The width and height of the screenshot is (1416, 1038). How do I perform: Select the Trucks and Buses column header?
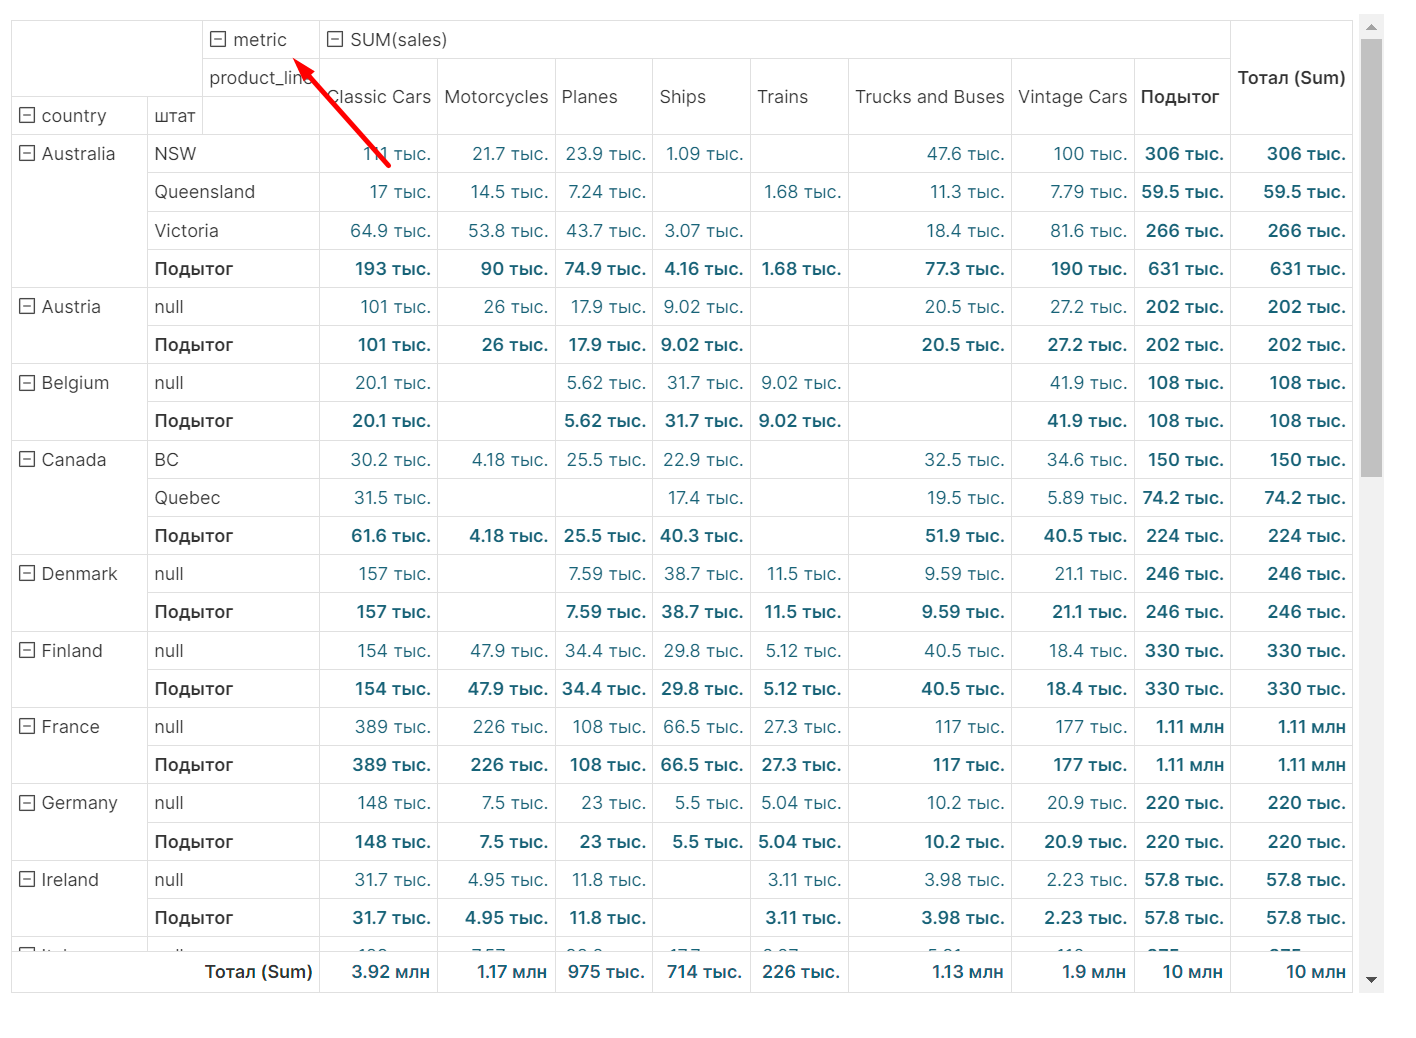(929, 97)
